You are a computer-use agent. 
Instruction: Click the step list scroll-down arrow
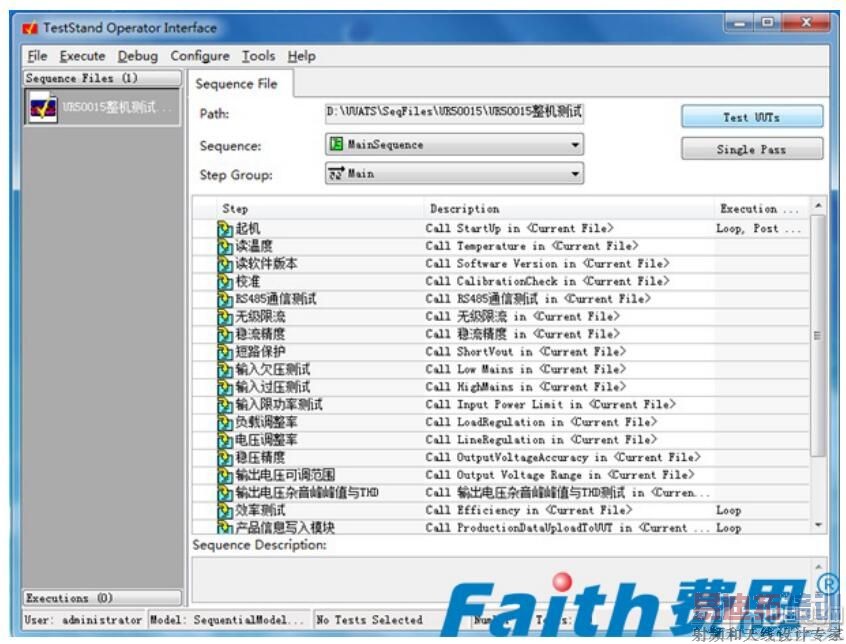tap(818, 525)
